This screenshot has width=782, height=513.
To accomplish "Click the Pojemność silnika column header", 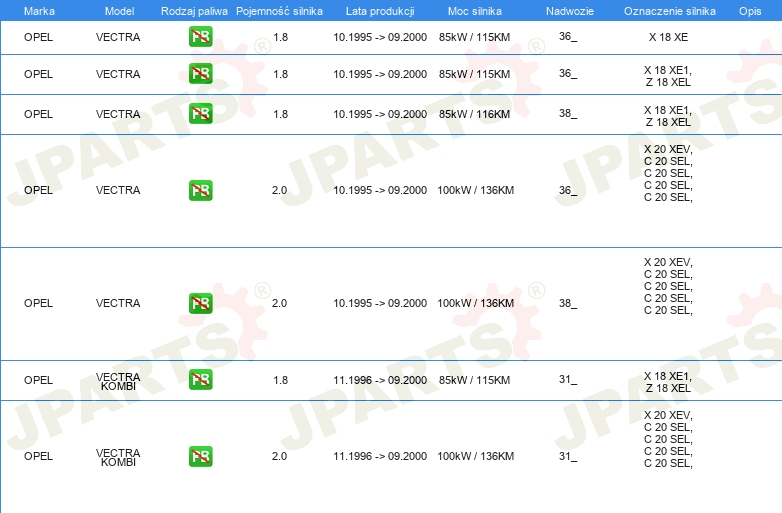I will (279, 11).
